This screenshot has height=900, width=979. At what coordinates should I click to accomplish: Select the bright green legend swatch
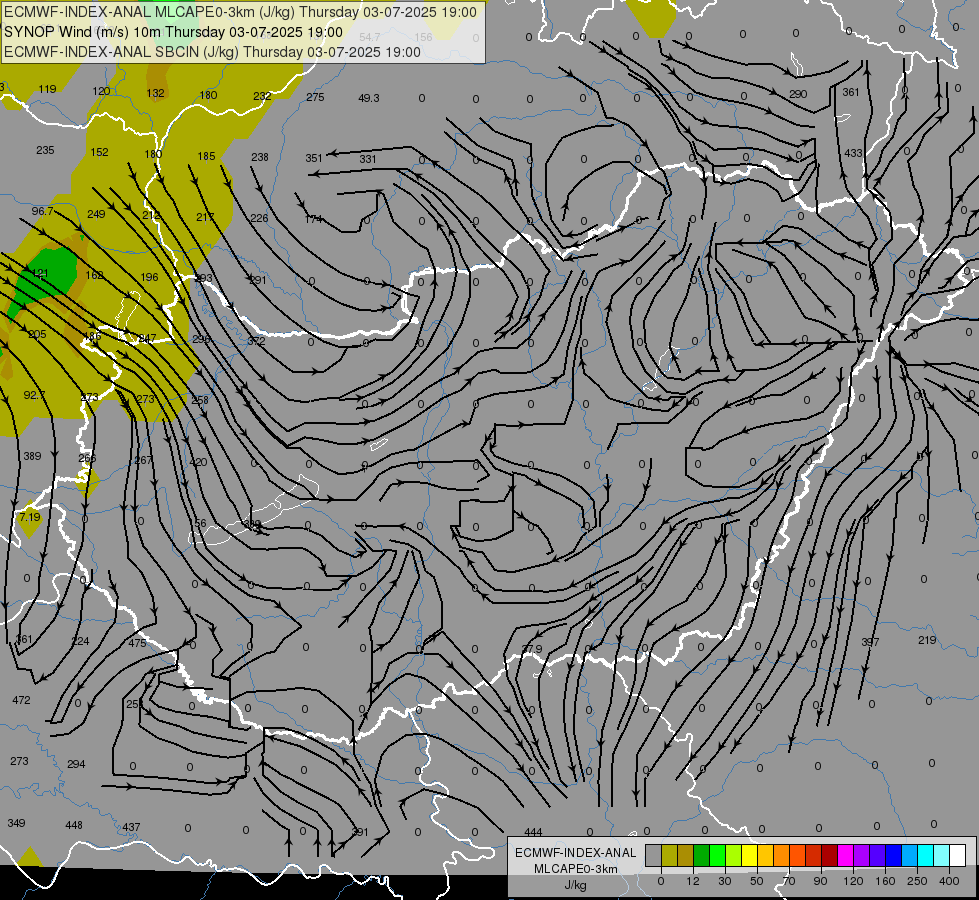click(717, 855)
